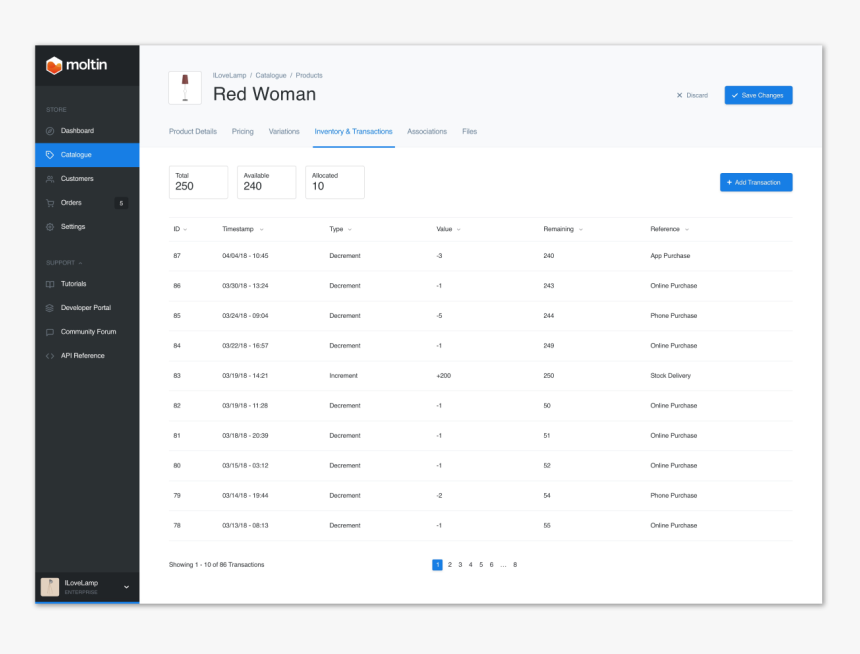860x654 pixels.
Task: Open Dashboard from sidebar icon
Action: click(x=50, y=131)
